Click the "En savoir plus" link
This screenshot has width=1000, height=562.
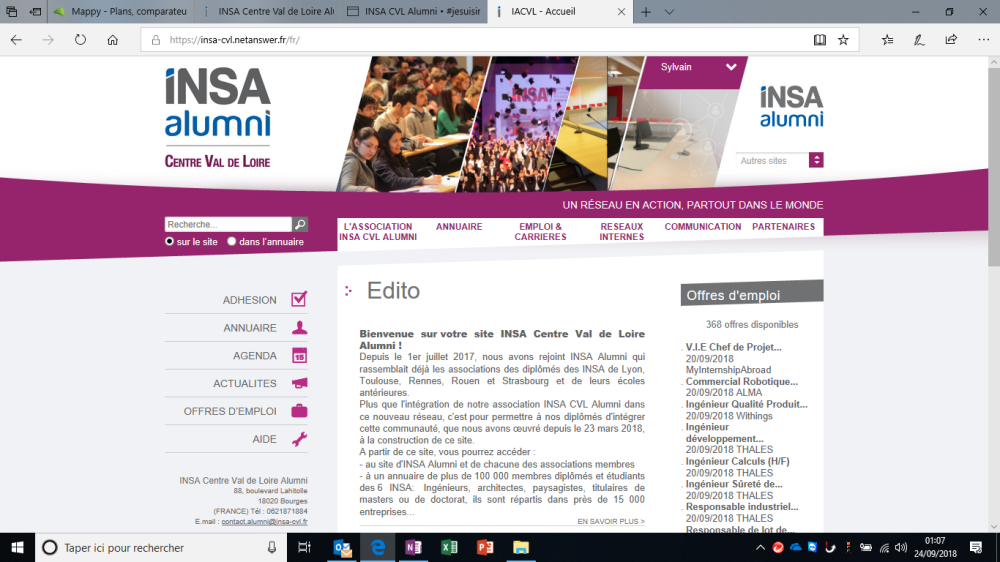point(610,521)
